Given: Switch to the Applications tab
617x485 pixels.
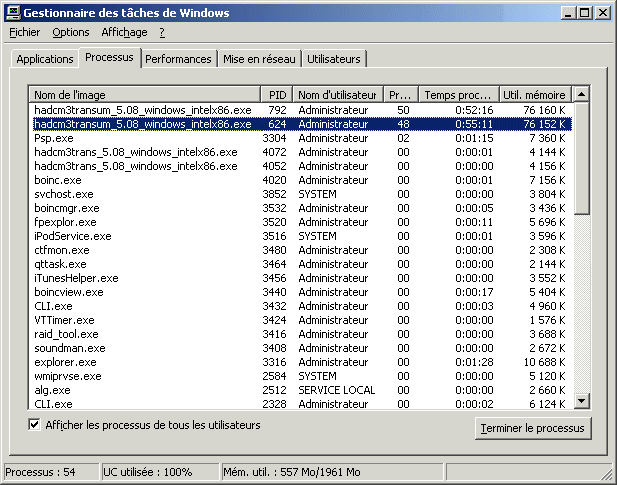Looking at the screenshot, I should 45,59.
